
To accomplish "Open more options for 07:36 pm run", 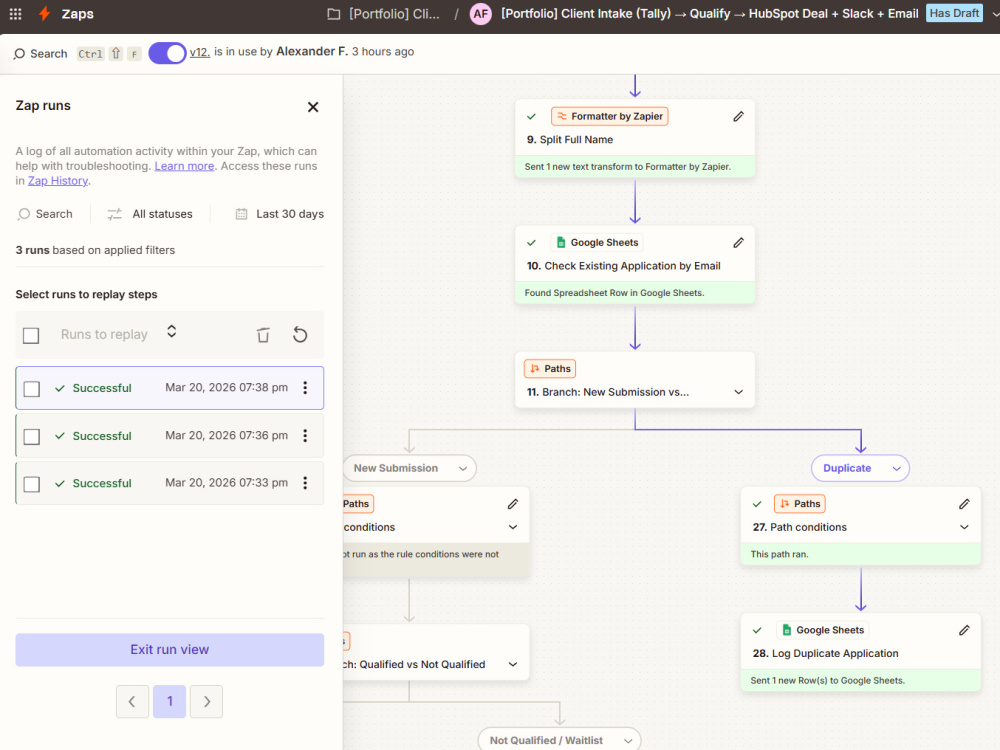I will 305,435.
